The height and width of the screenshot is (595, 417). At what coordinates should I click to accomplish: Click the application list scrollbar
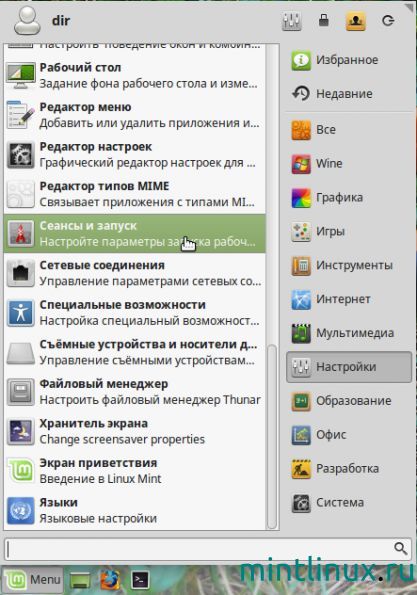272,436
